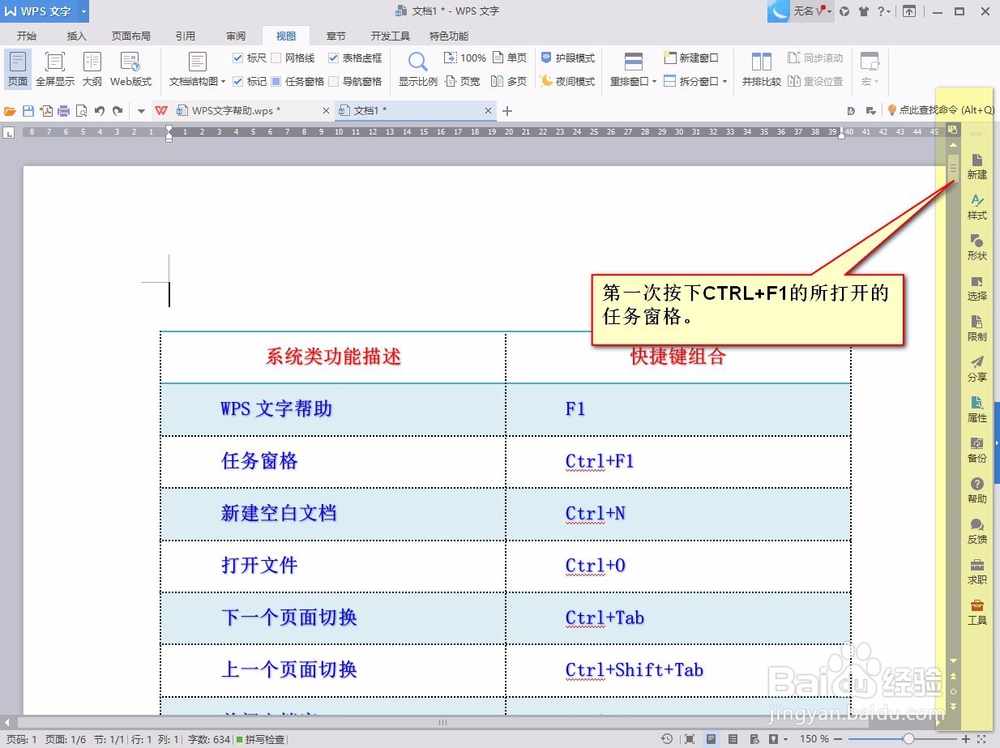Image resolution: width=1000 pixels, height=748 pixels.
Task: Open the 审阅 (Review) ribbon tab
Action: 236,36
